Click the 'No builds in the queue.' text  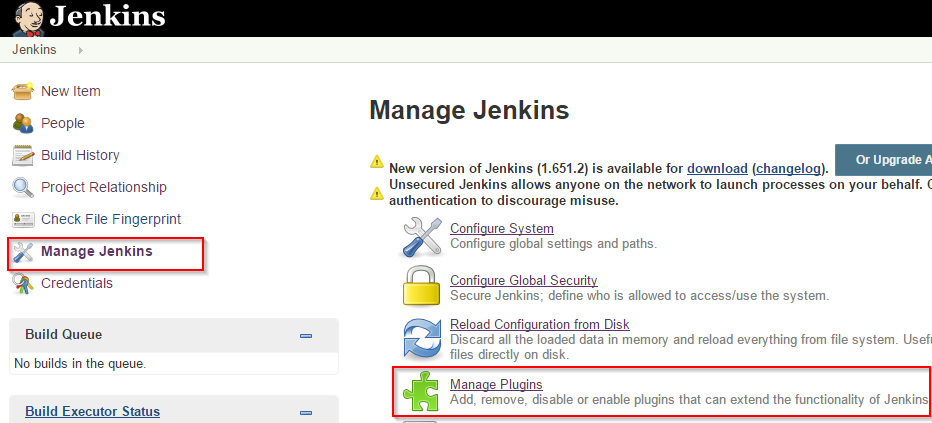80,363
